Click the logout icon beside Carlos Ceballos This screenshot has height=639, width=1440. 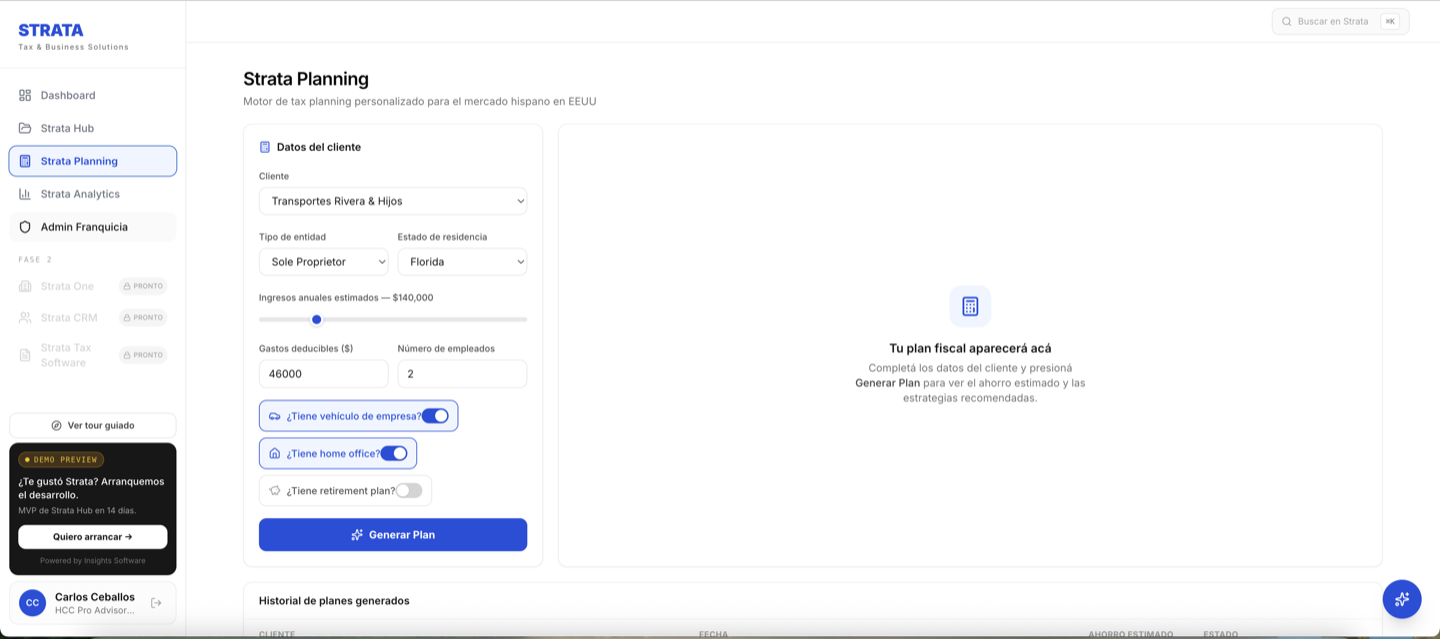(156, 603)
